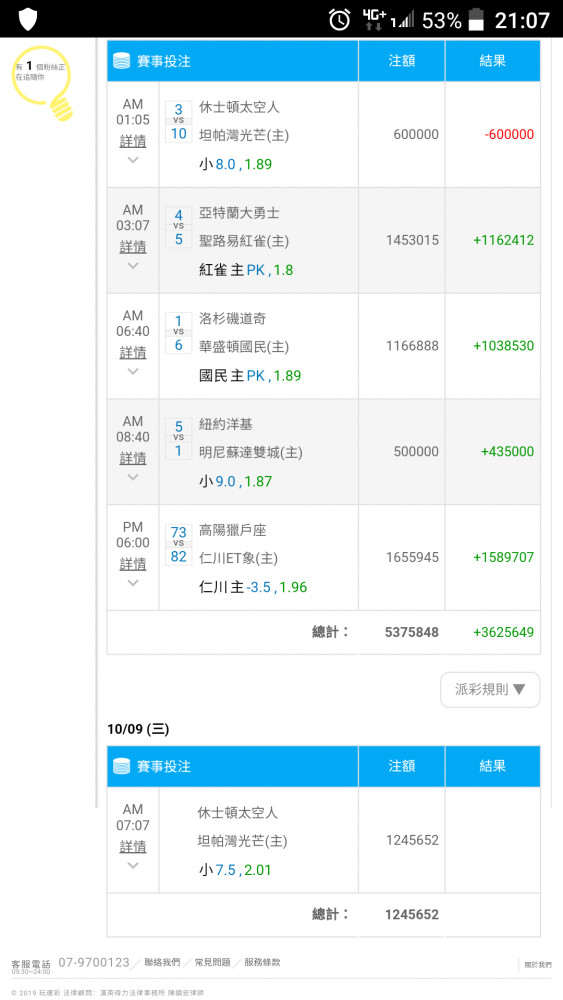Click the 結果 column header in top table
The height and width of the screenshot is (1000, 563).
coord(493,61)
